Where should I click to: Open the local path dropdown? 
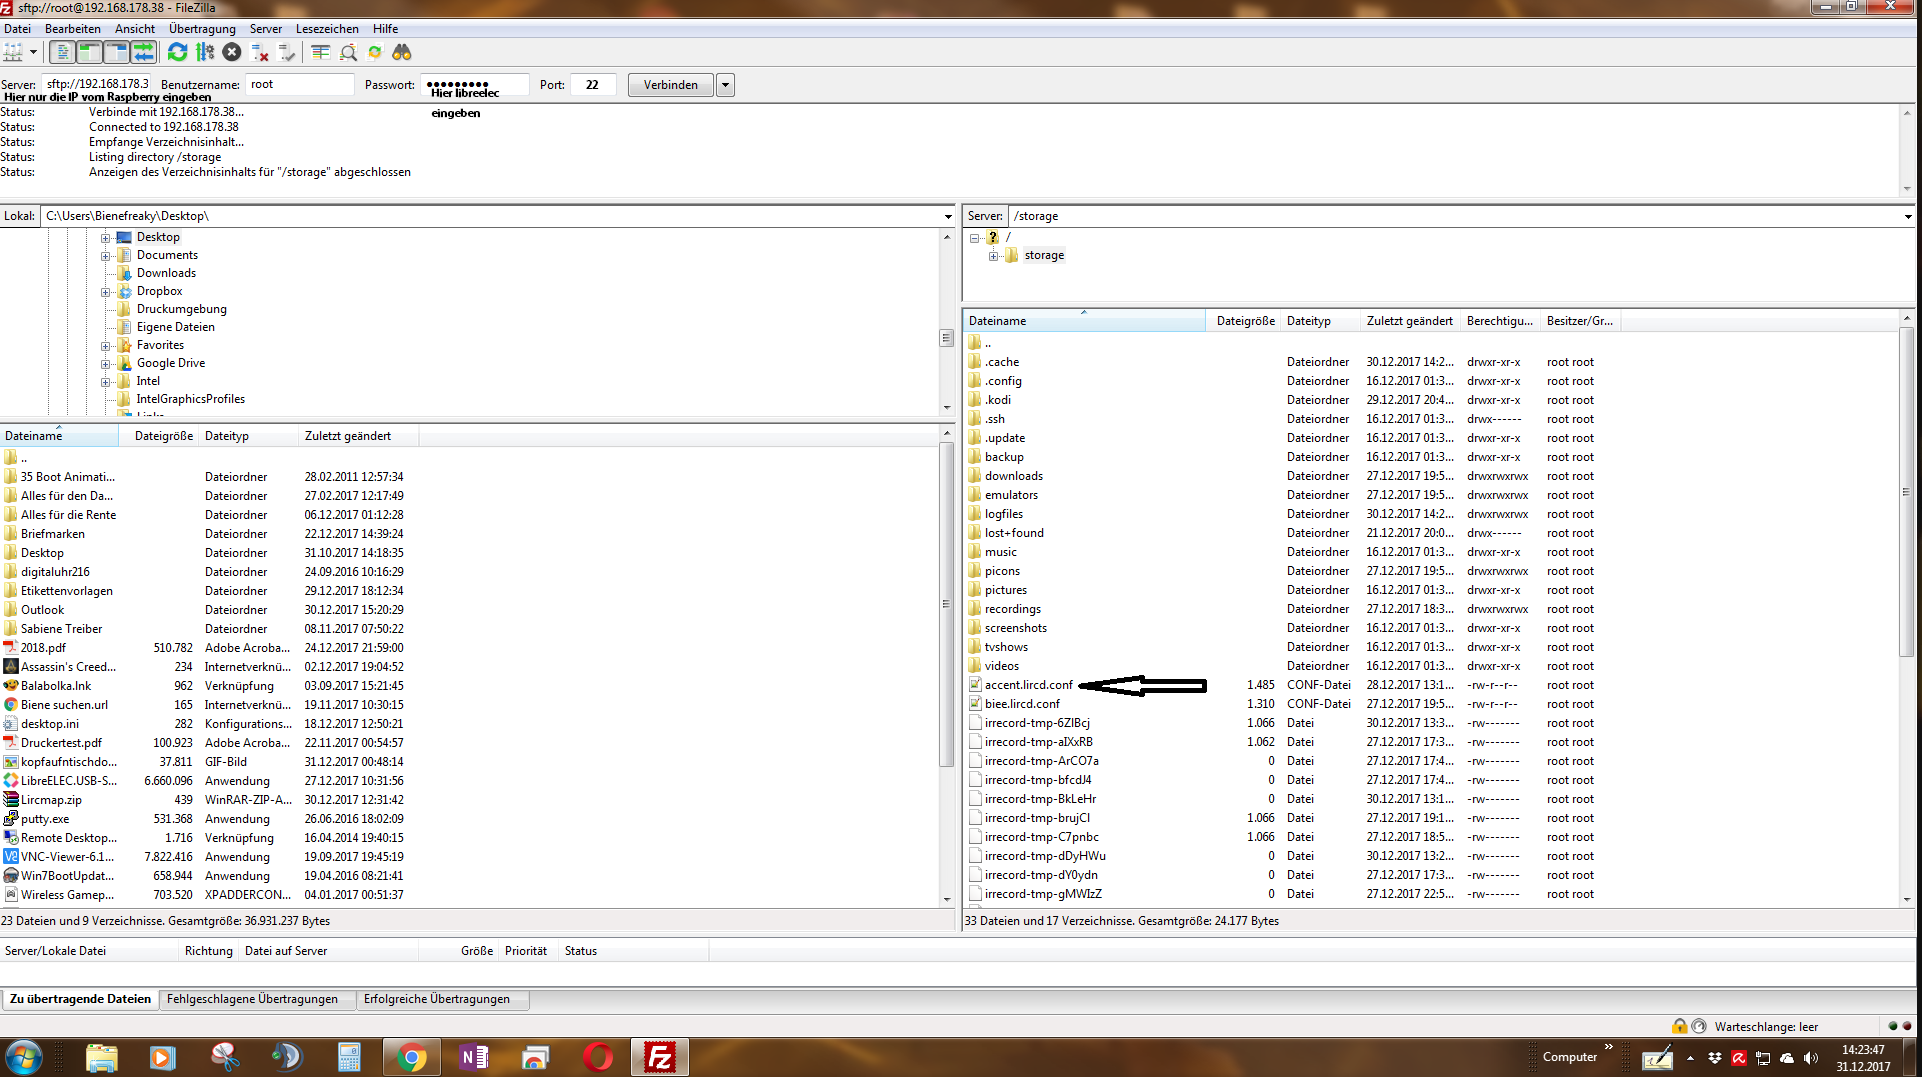(x=948, y=216)
